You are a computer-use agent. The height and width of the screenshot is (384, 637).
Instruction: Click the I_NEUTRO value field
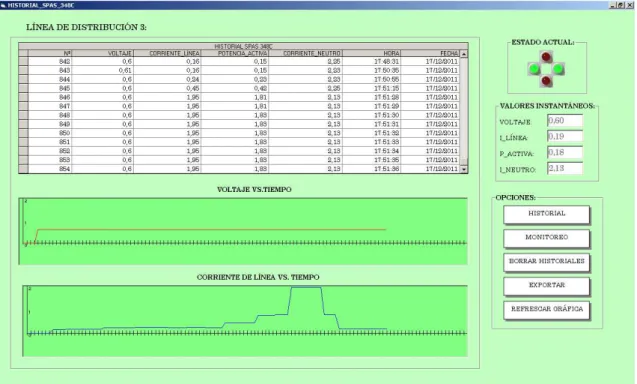(x=565, y=168)
